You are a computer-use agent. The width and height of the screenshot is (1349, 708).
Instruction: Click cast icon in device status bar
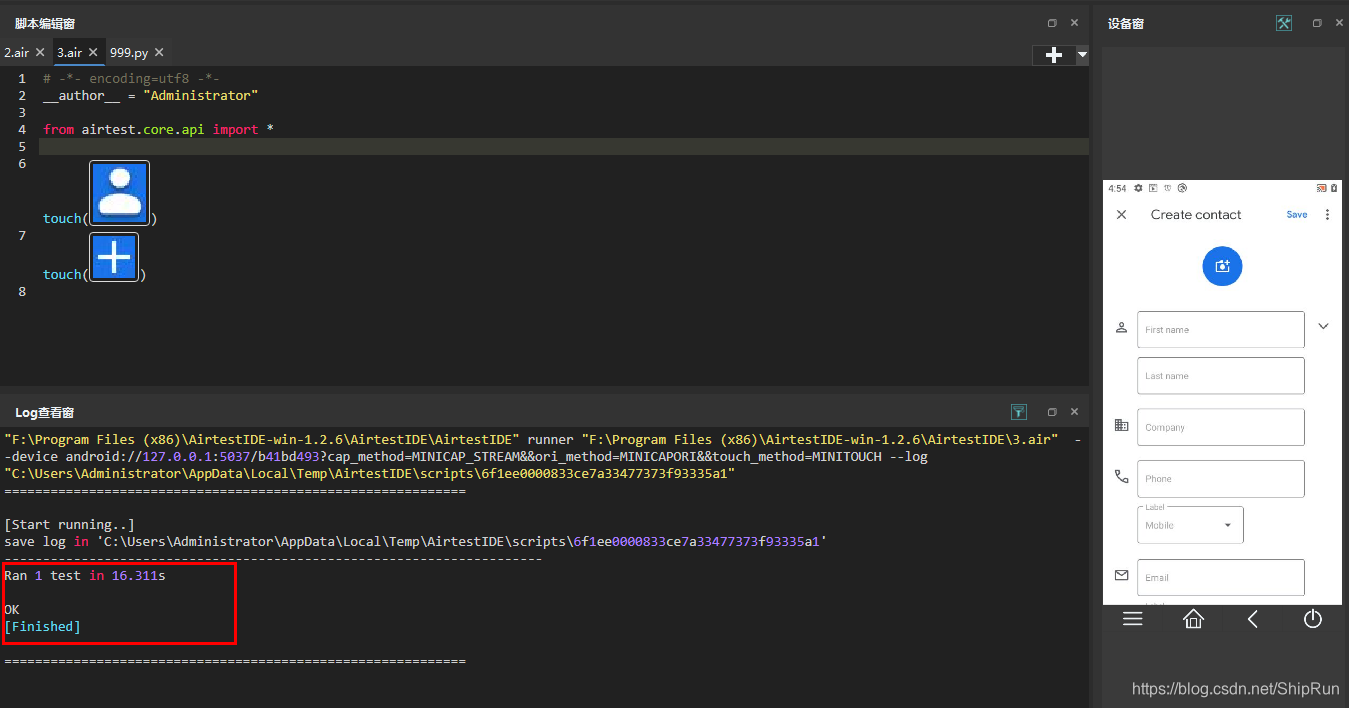click(1321, 188)
